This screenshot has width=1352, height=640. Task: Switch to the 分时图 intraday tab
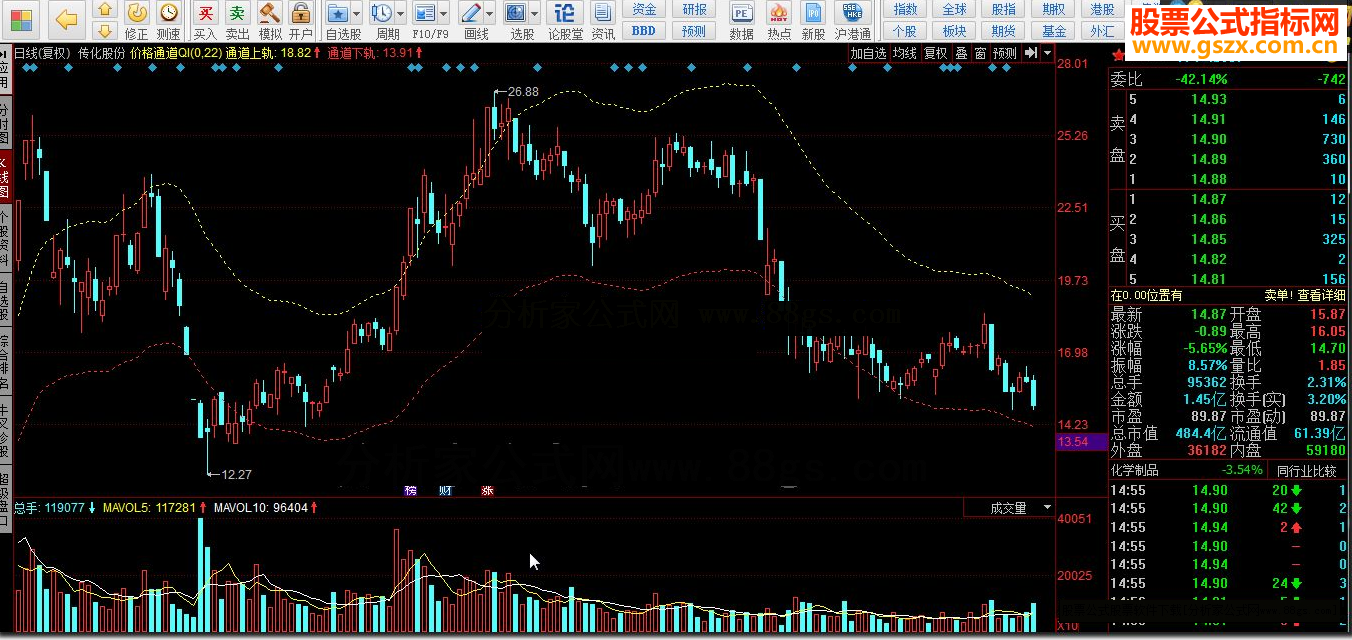[5, 122]
